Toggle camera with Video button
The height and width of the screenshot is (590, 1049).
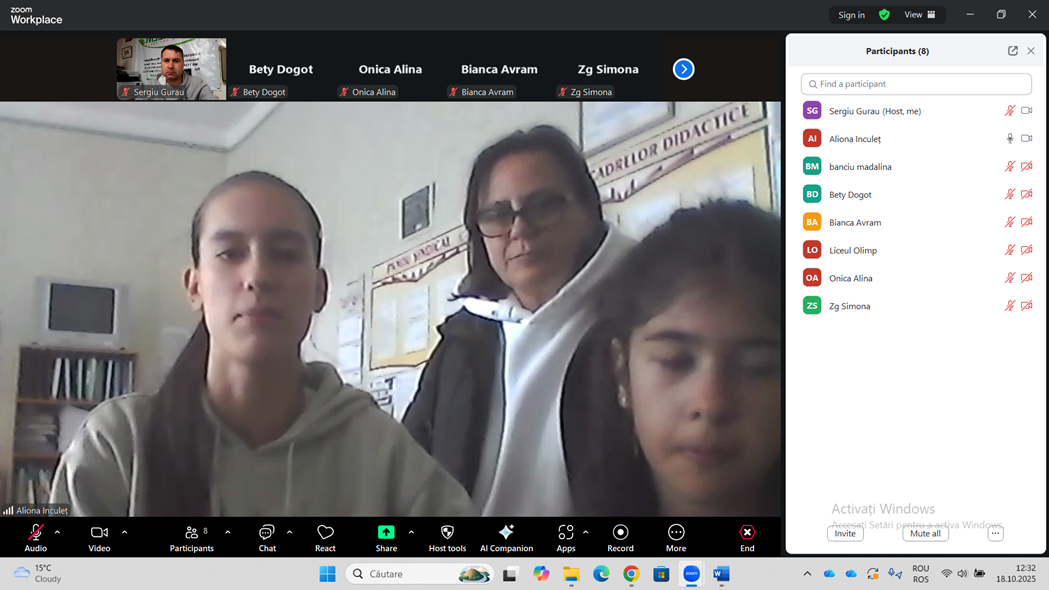tap(99, 533)
